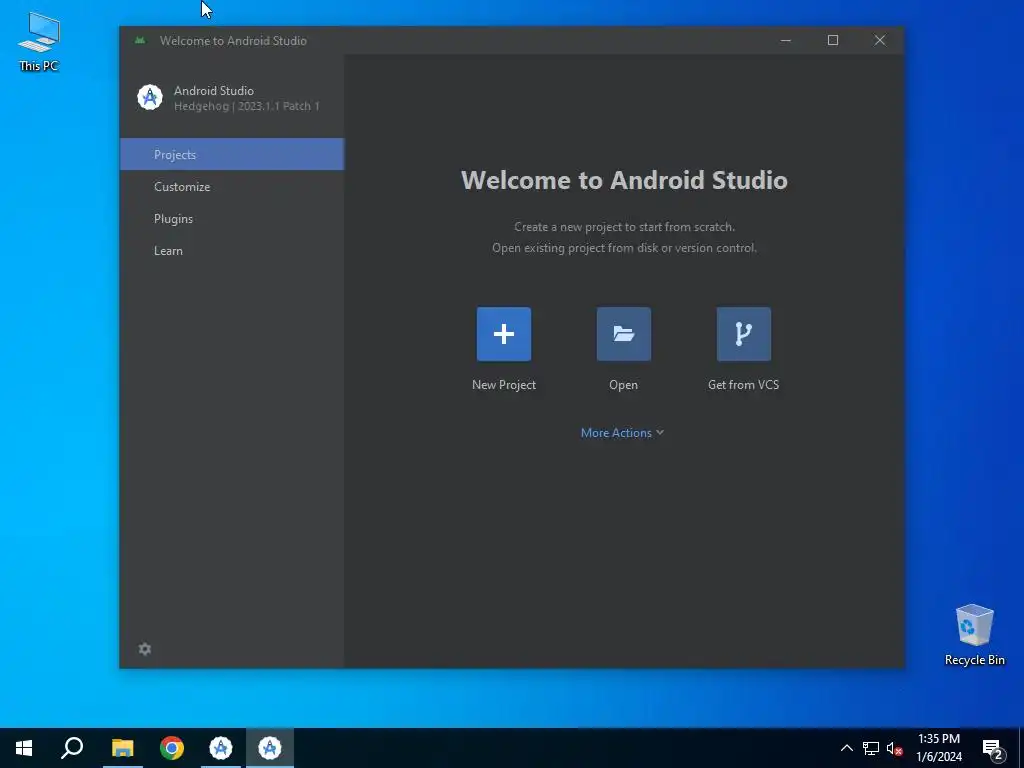Click the muted volume tray icon
This screenshot has width=1024, height=768.
click(x=894, y=748)
